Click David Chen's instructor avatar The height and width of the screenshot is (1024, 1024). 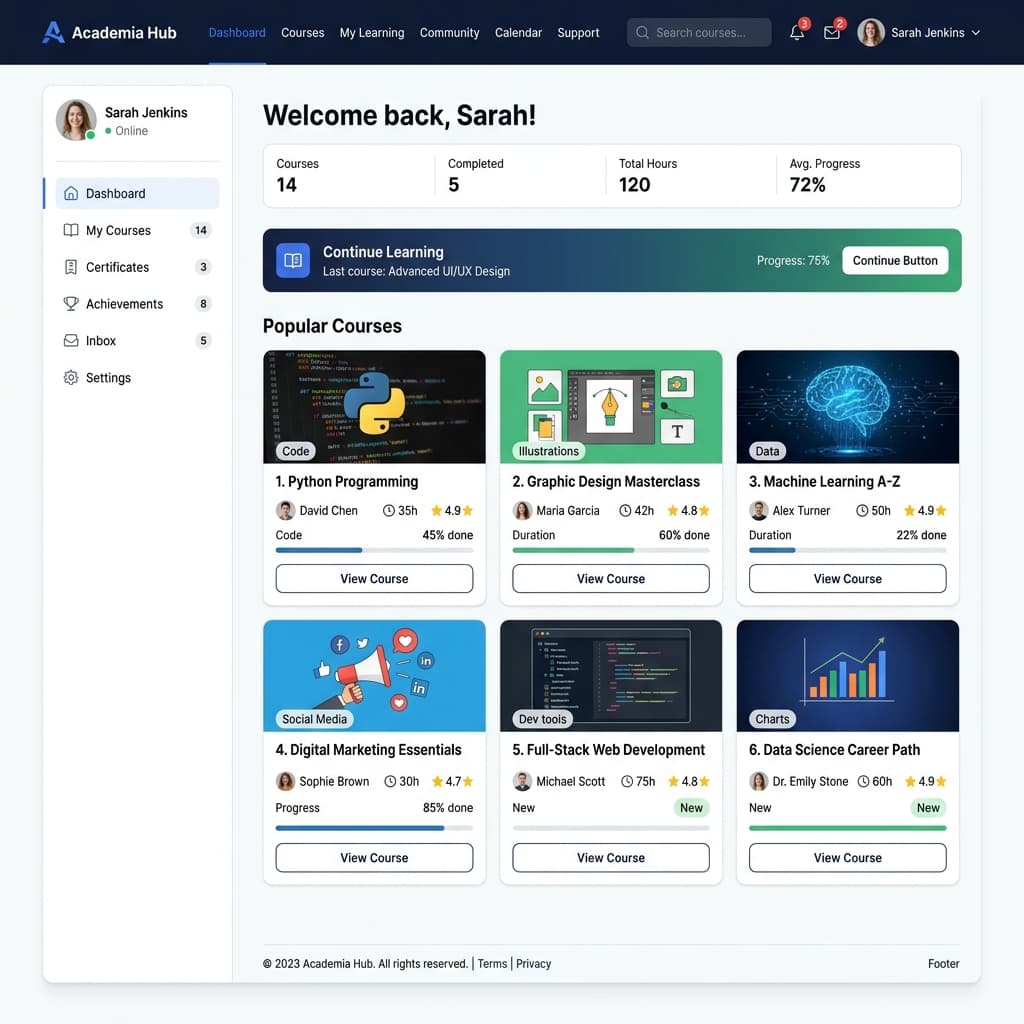[x=285, y=510]
